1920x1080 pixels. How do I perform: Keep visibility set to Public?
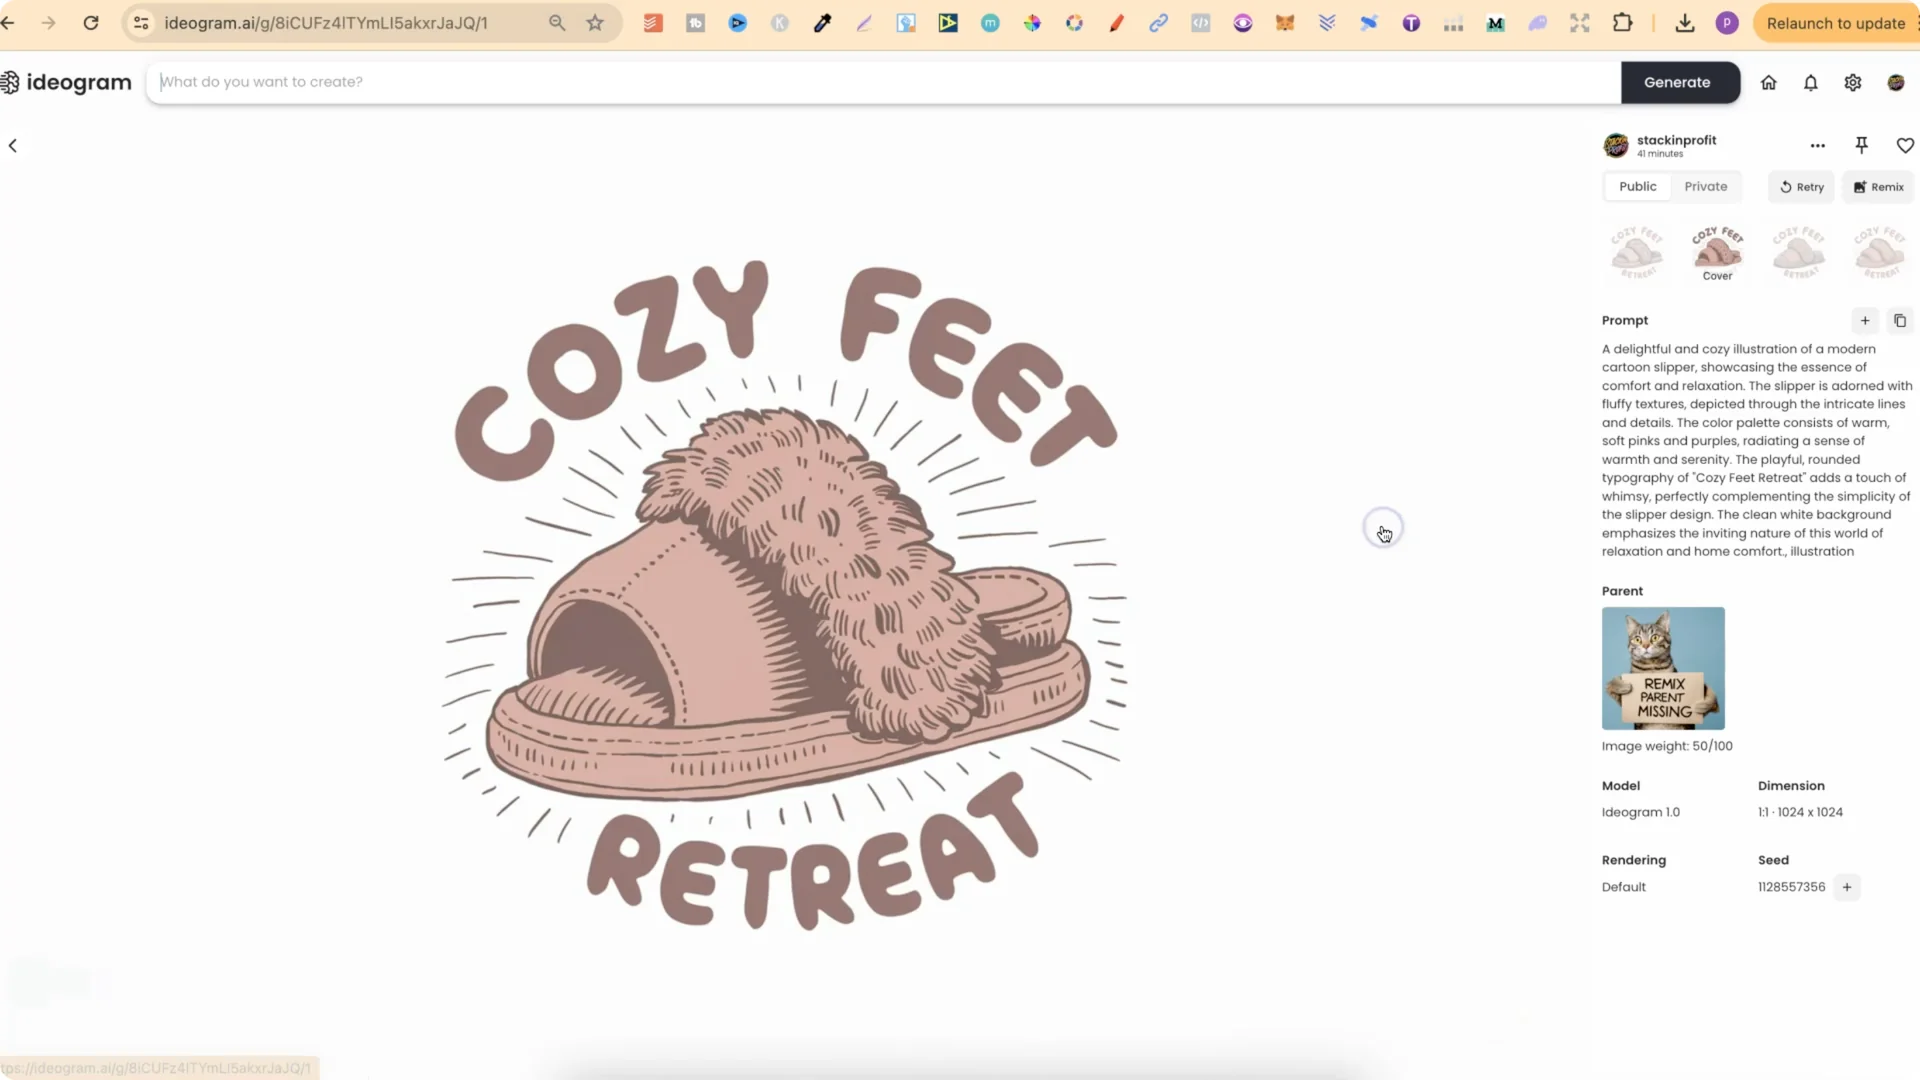(x=1637, y=186)
